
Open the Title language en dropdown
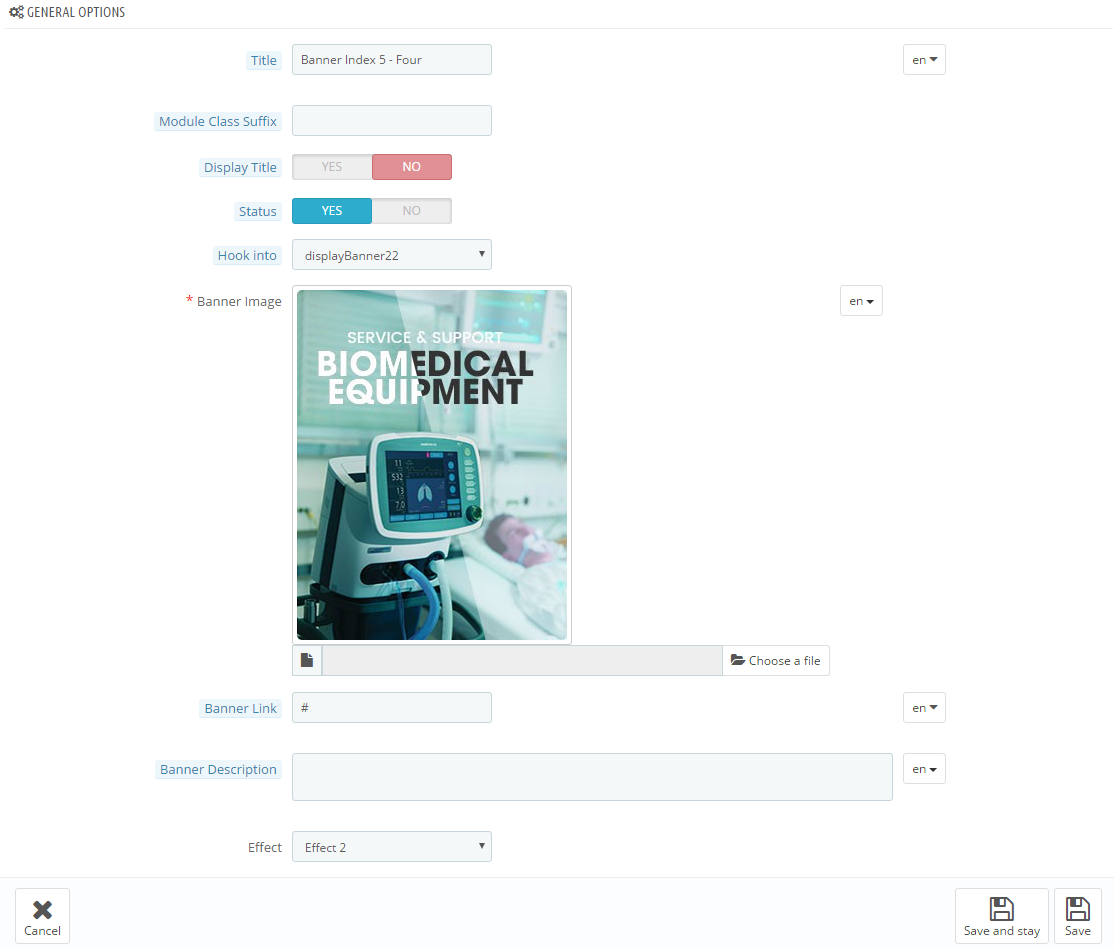tap(924, 60)
